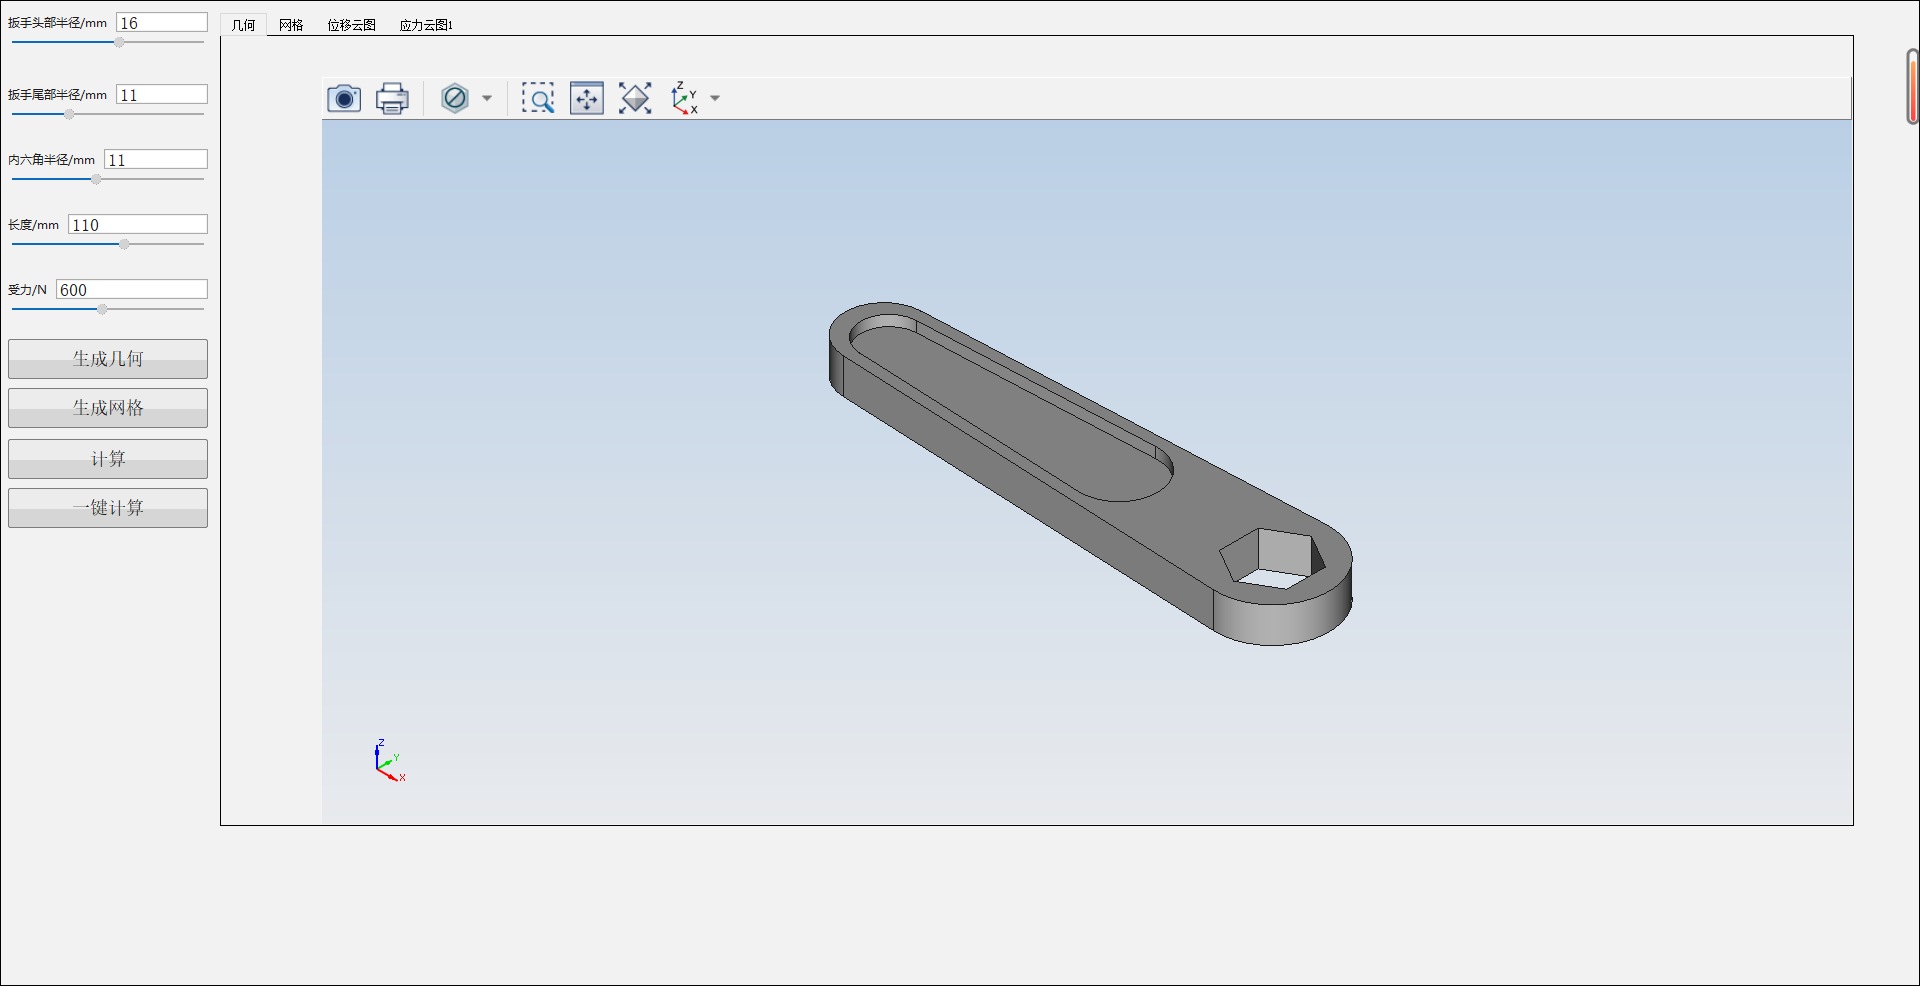Click the 计算 button
The height and width of the screenshot is (986, 1920).
pos(108,459)
